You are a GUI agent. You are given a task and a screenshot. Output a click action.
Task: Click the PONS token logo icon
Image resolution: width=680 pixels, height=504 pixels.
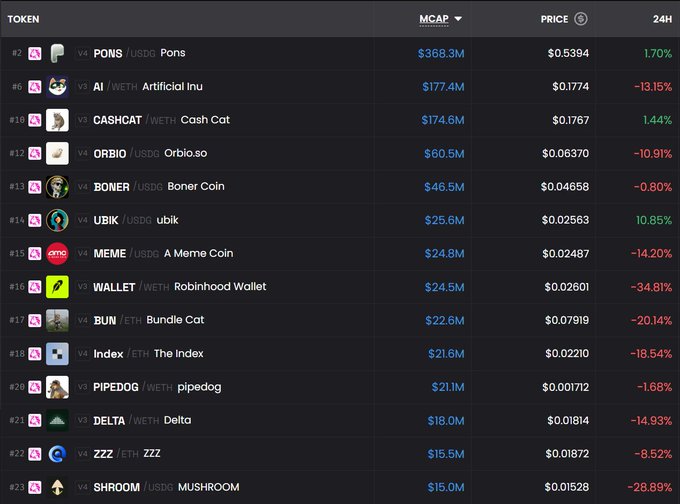(57, 53)
